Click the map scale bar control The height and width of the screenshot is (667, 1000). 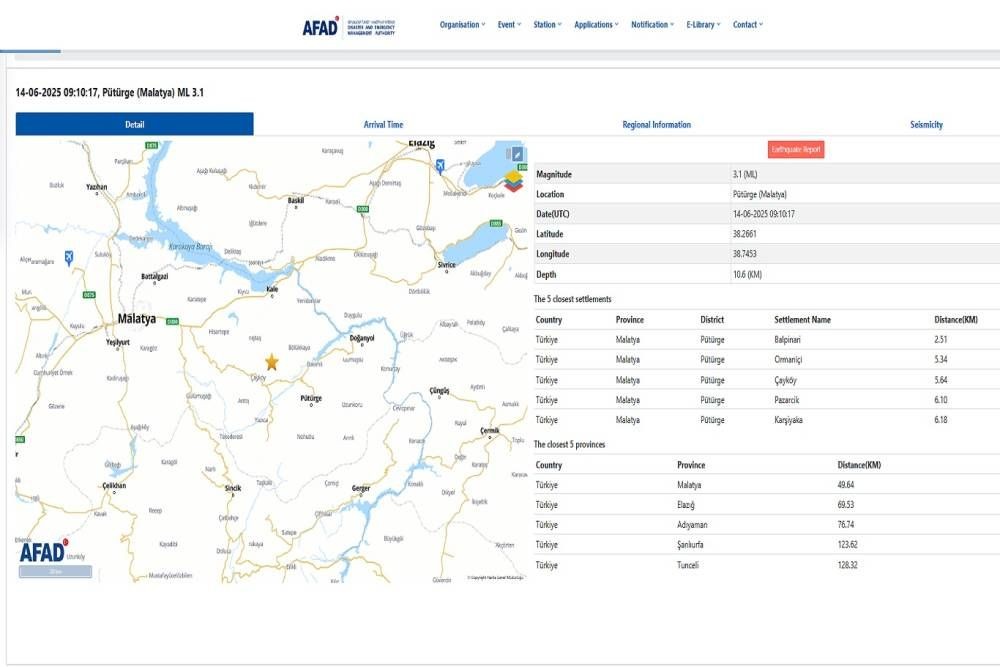pos(56,569)
